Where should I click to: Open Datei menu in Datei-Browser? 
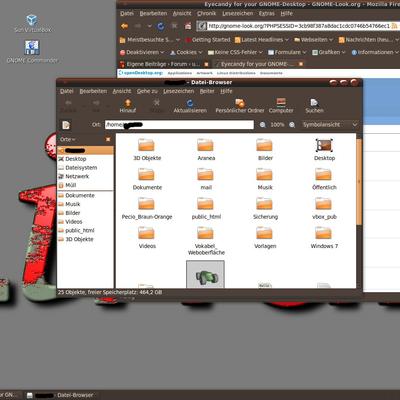[67, 91]
